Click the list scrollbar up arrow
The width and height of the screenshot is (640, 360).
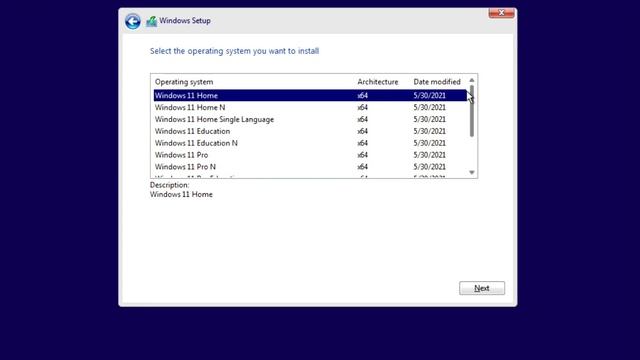pyautogui.click(x=472, y=80)
